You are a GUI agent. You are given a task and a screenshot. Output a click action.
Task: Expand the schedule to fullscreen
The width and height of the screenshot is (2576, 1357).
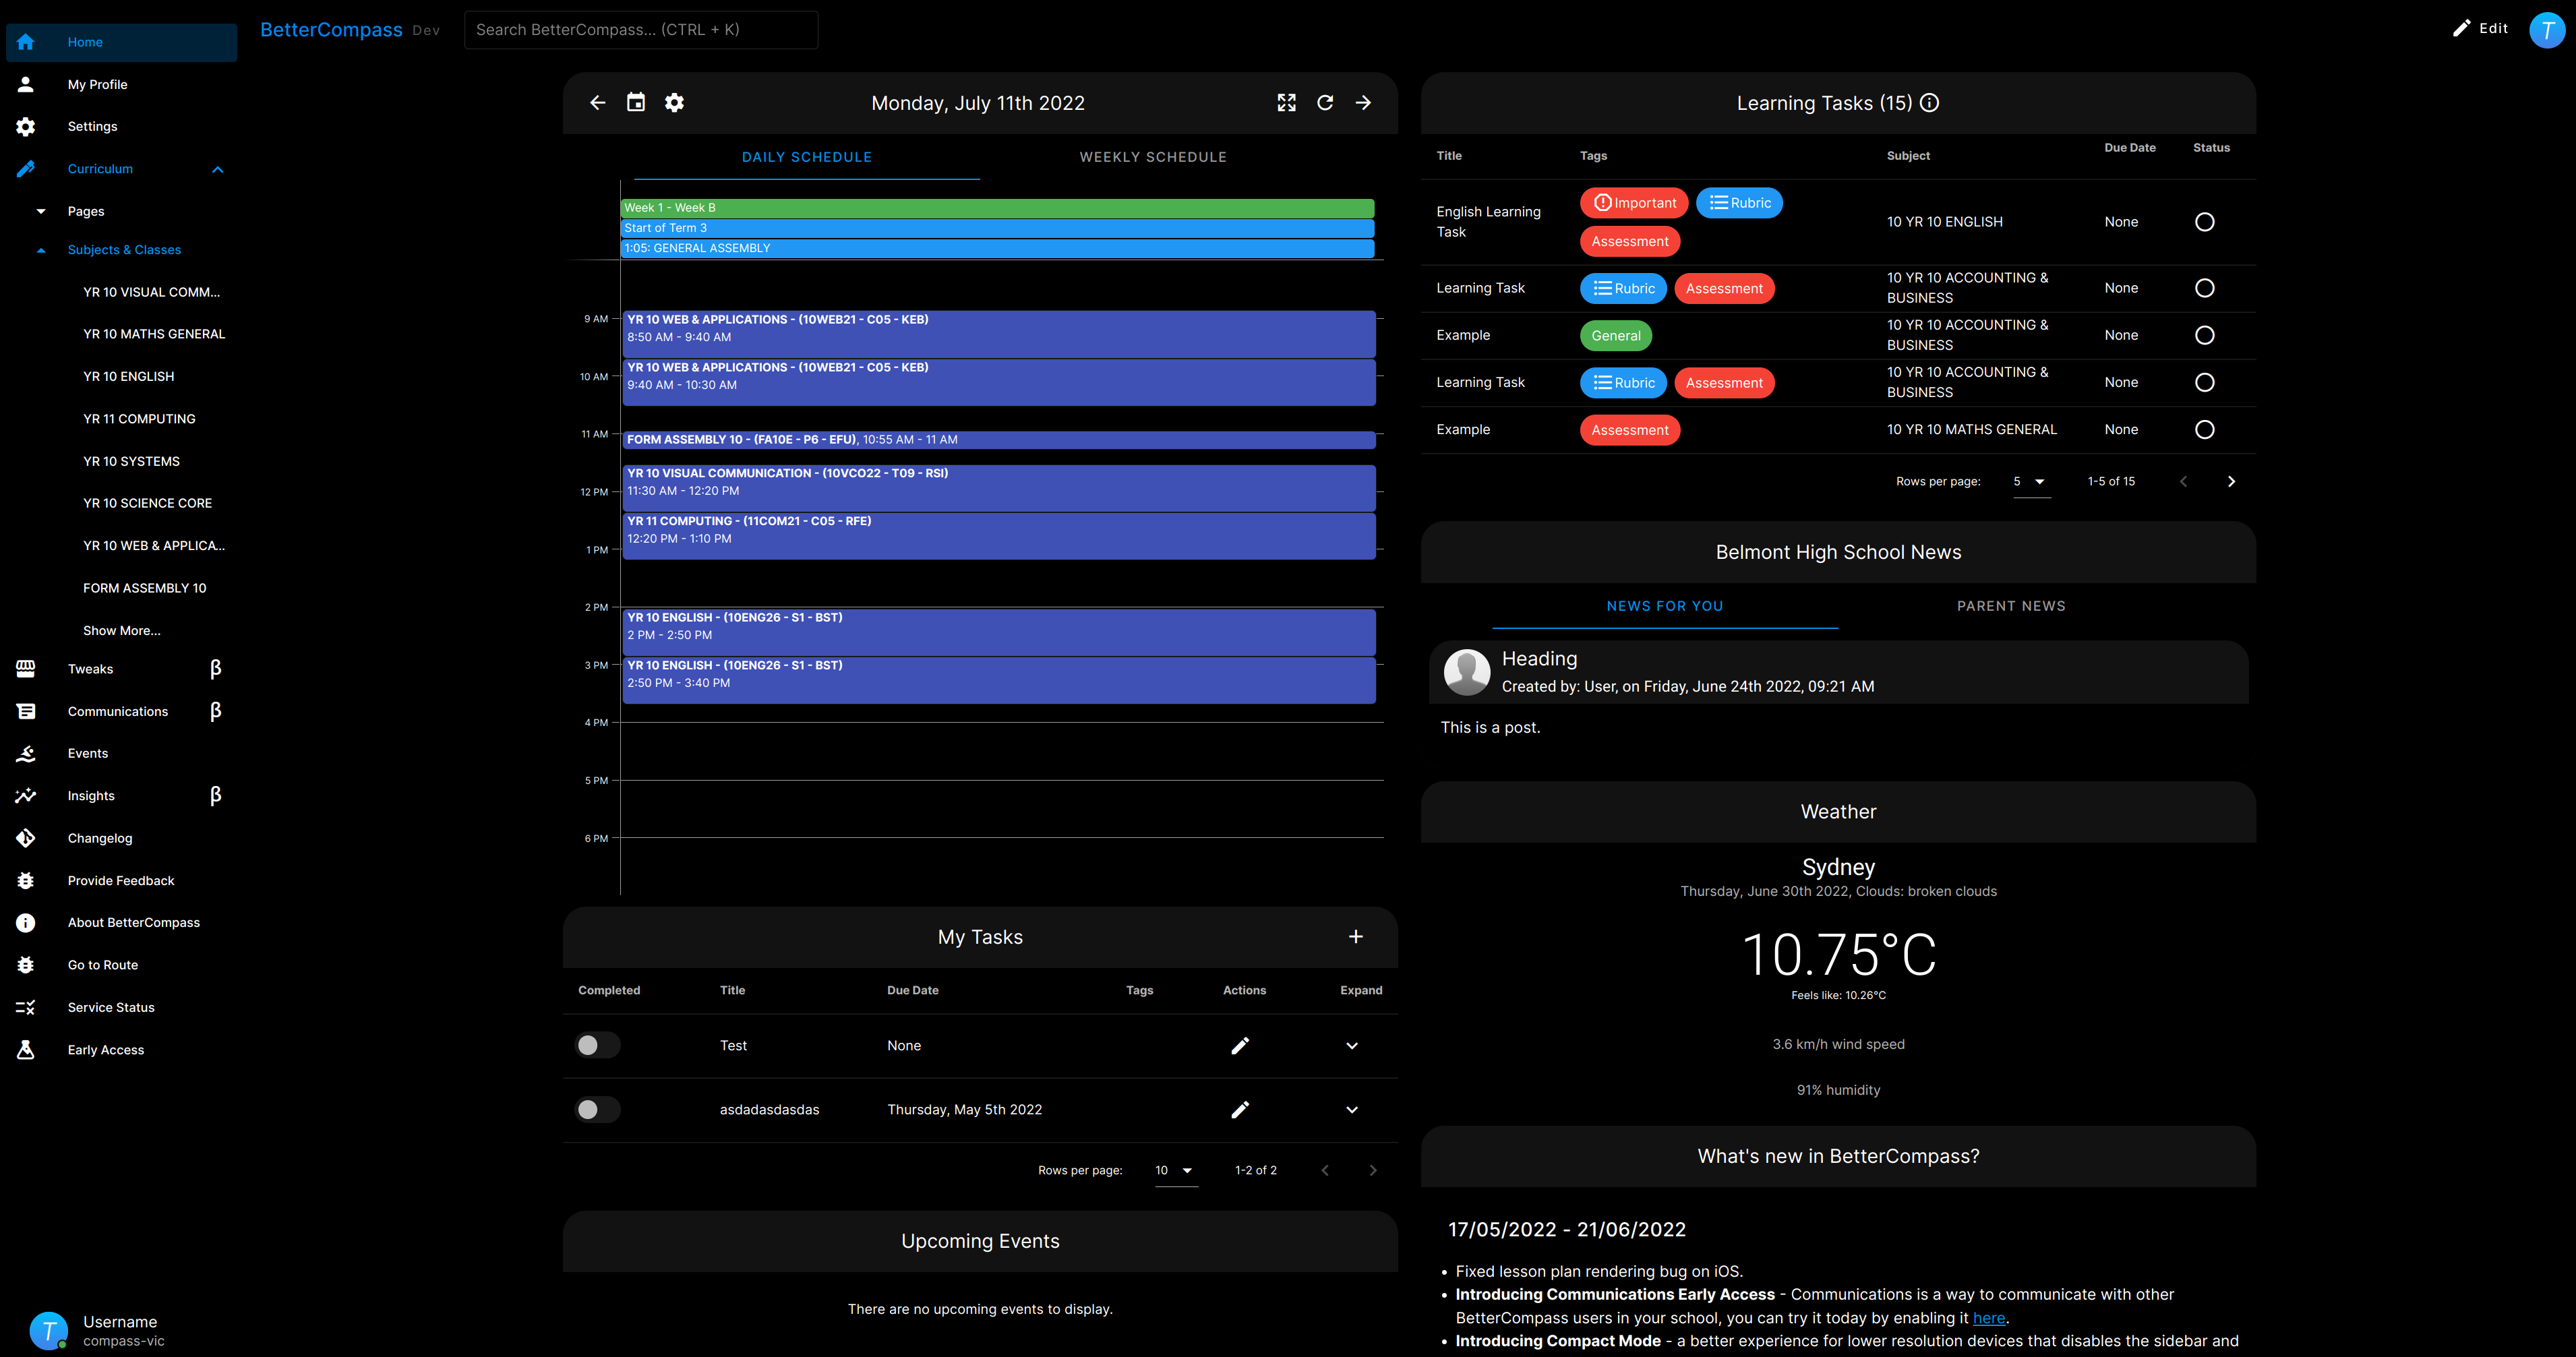[1286, 102]
